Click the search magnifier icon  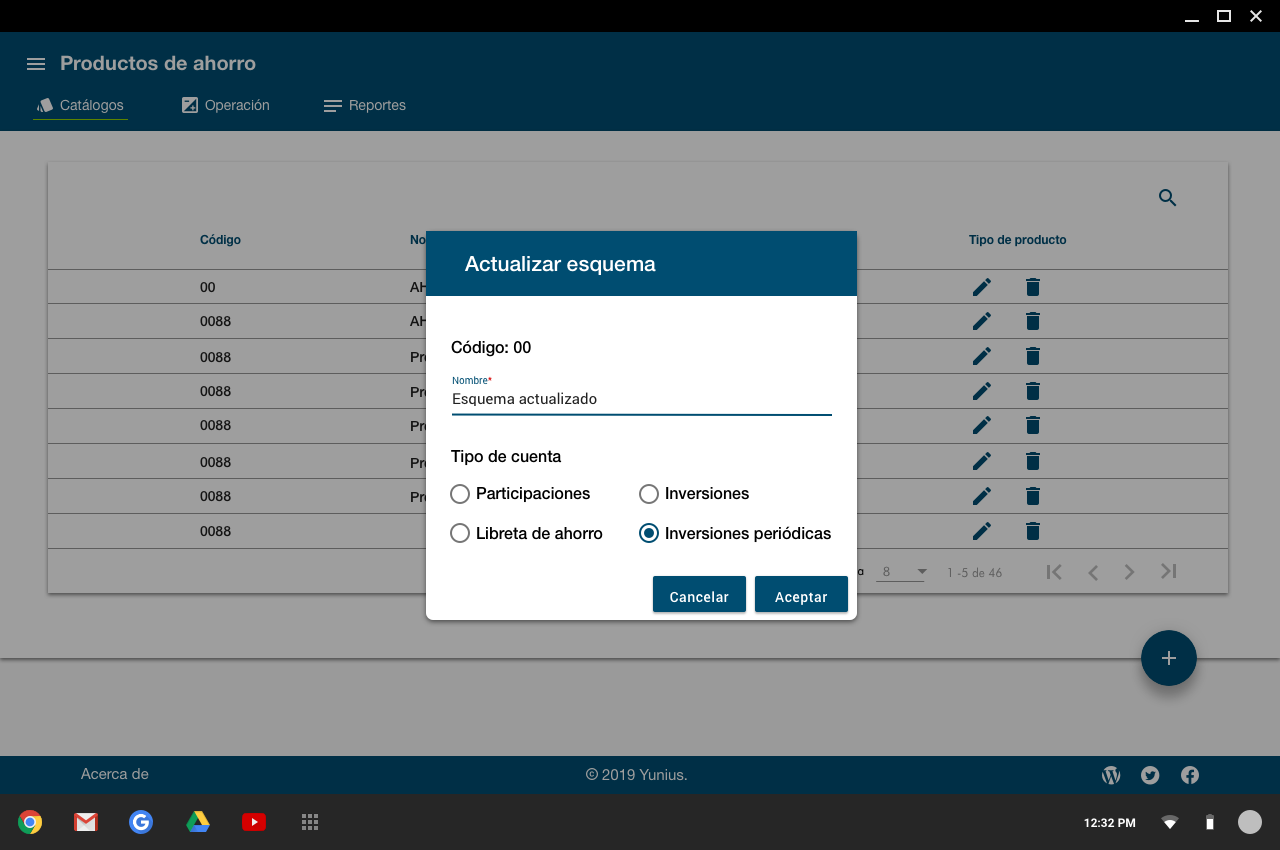(1167, 198)
